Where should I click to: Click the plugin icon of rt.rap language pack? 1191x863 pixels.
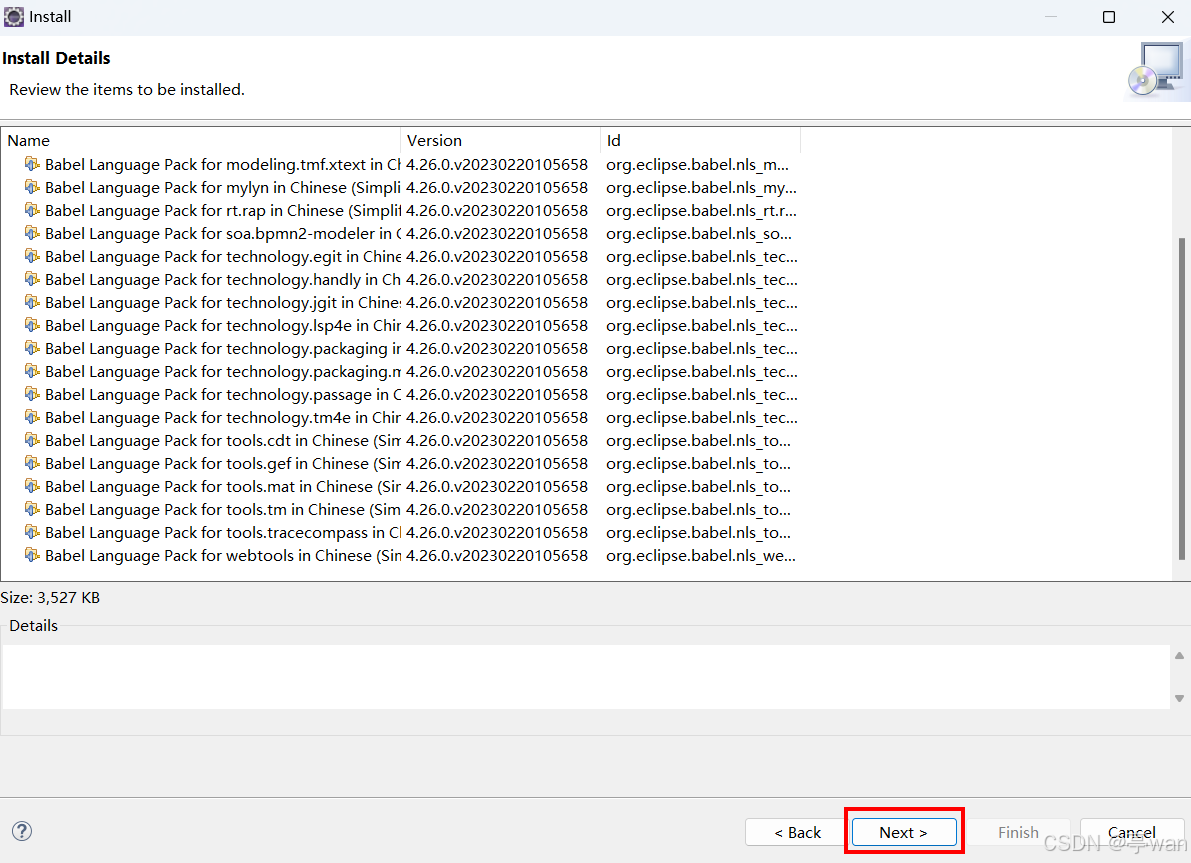32,210
